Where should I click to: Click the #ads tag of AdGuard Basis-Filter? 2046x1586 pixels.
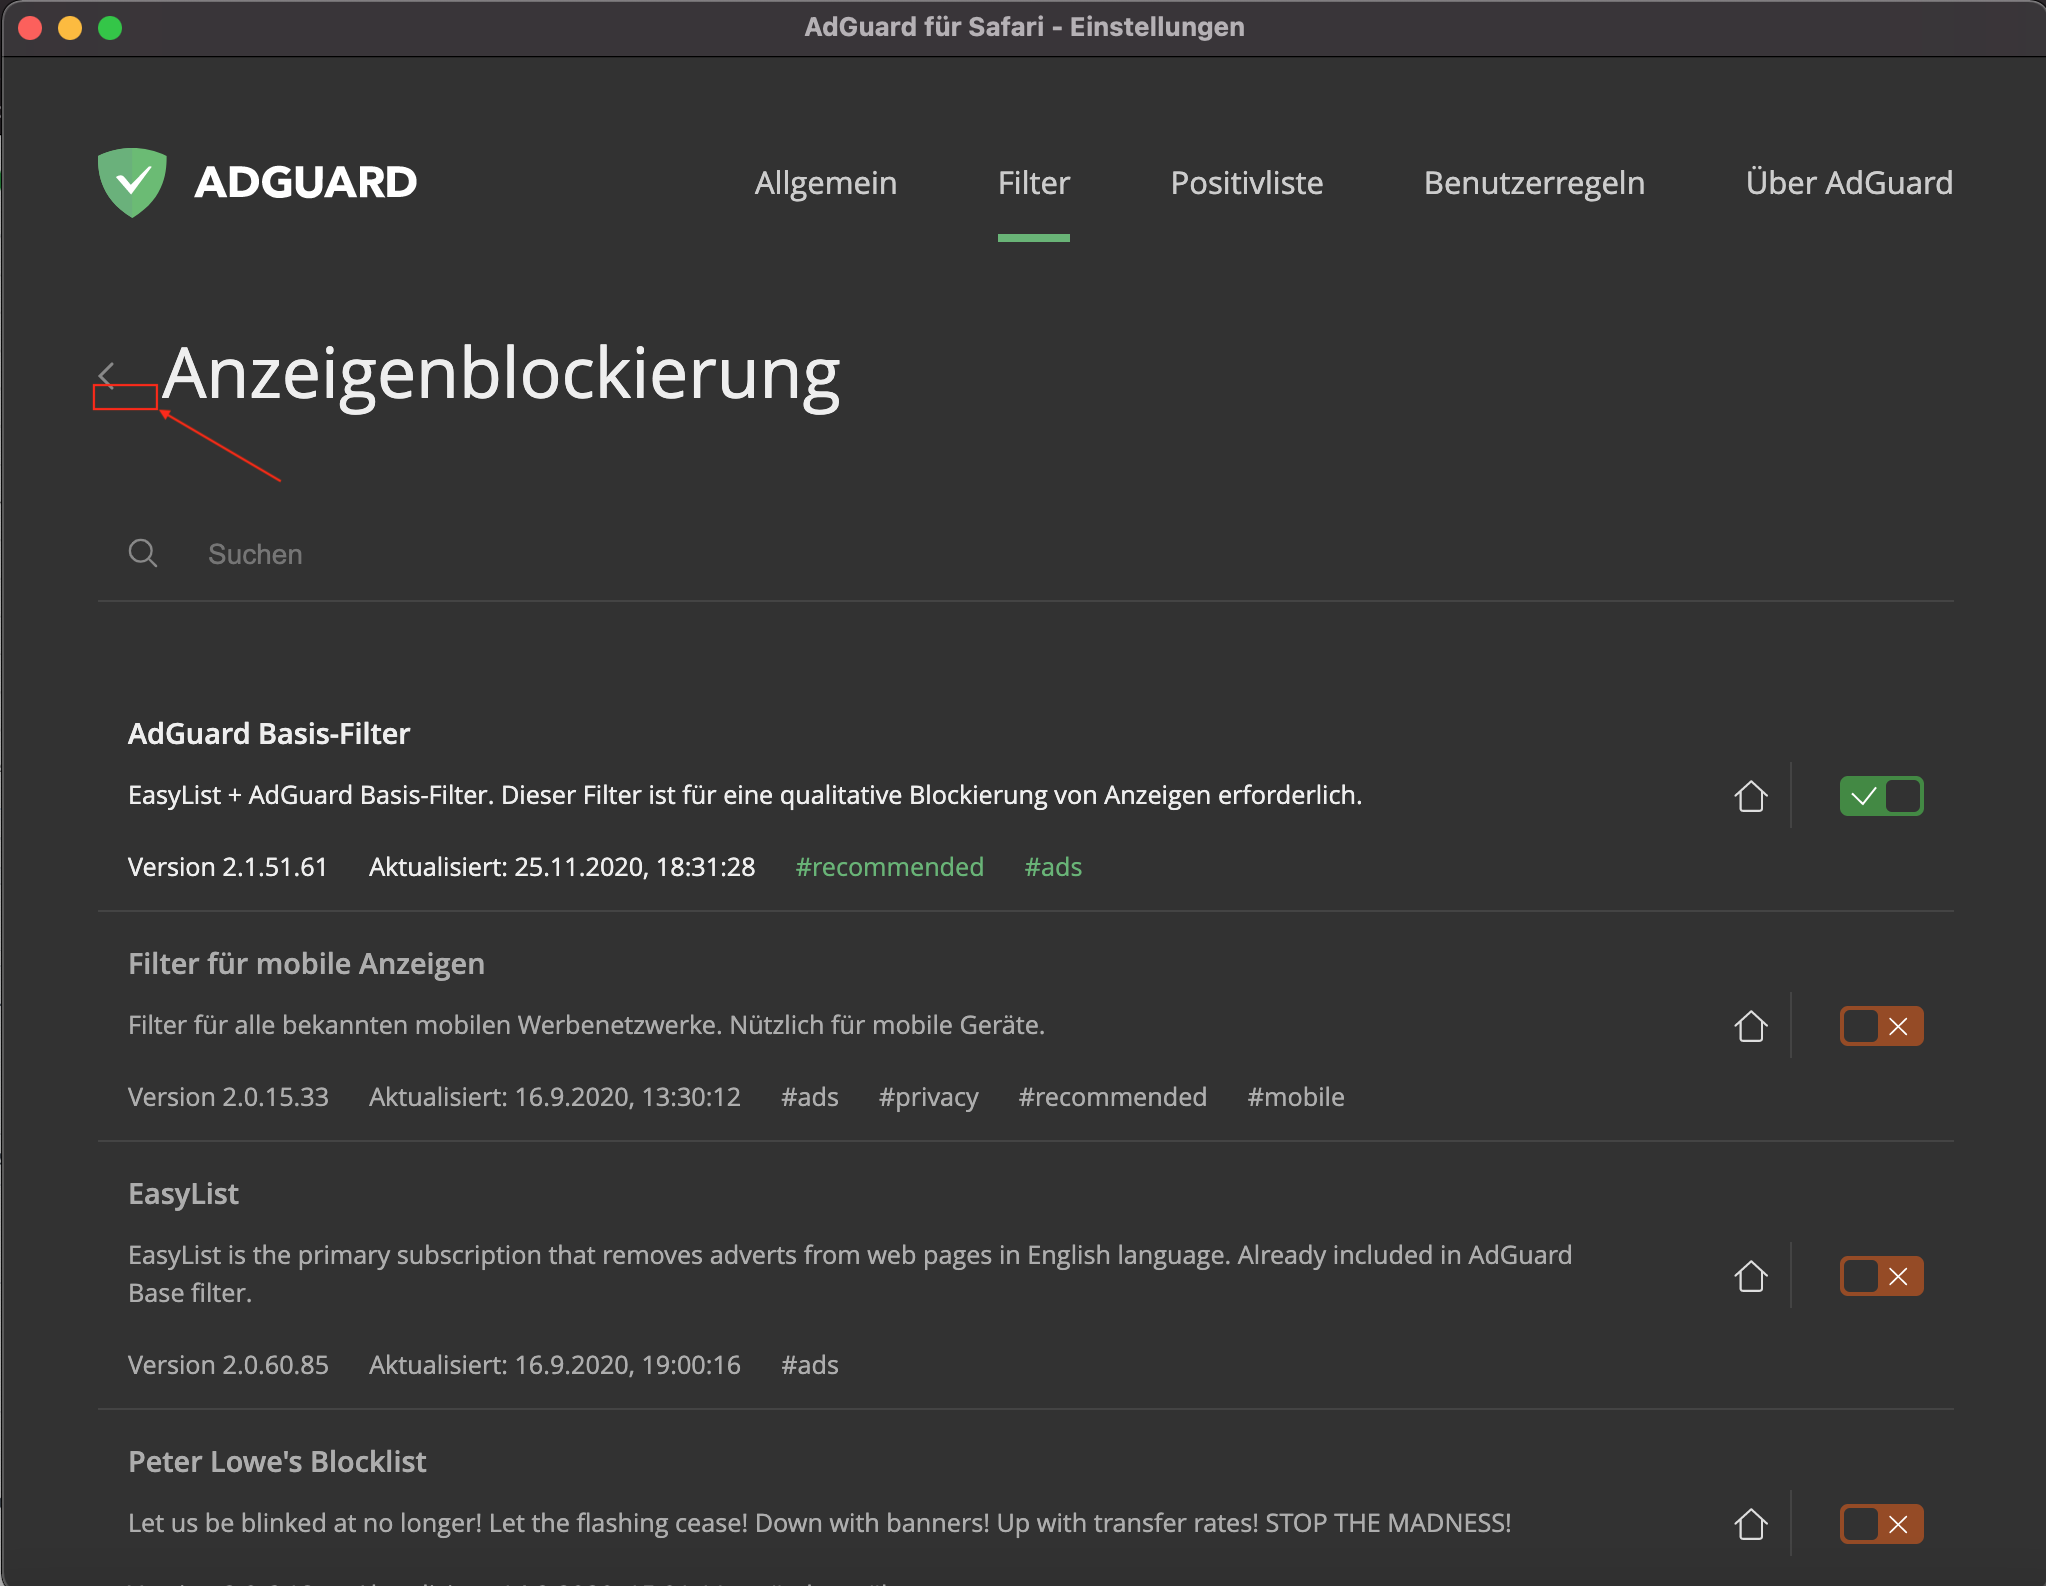[x=1053, y=867]
